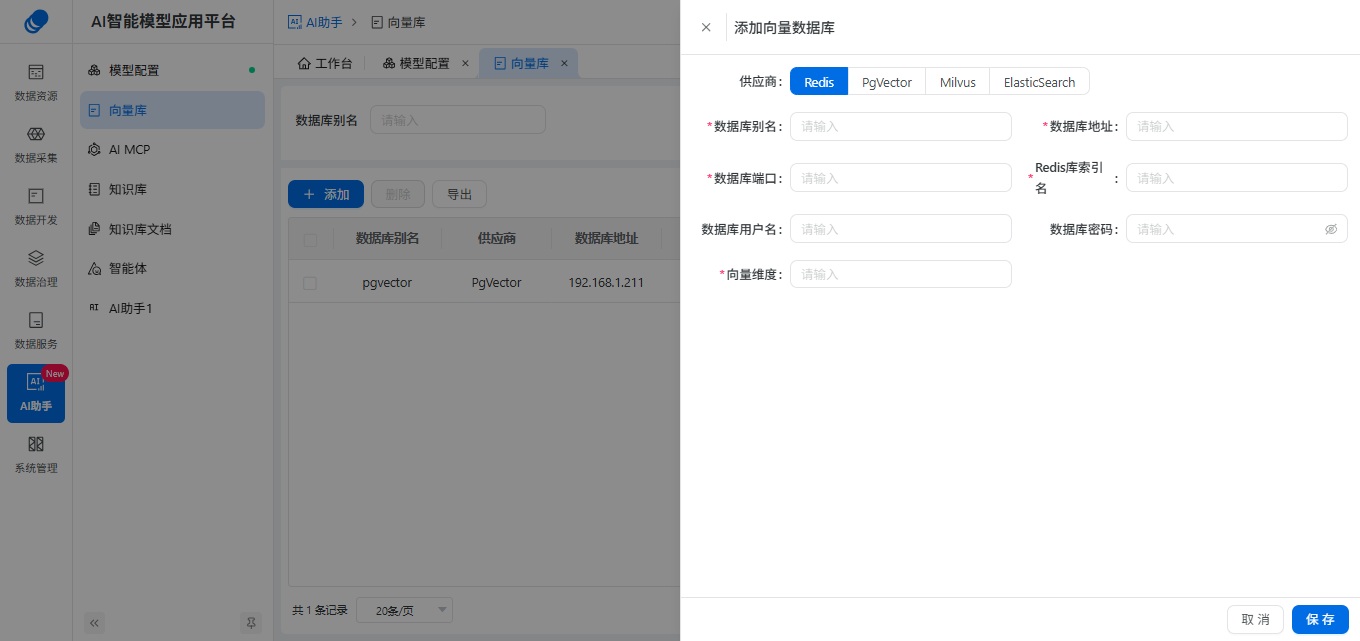Toggle password visibility eye icon

1331,229
